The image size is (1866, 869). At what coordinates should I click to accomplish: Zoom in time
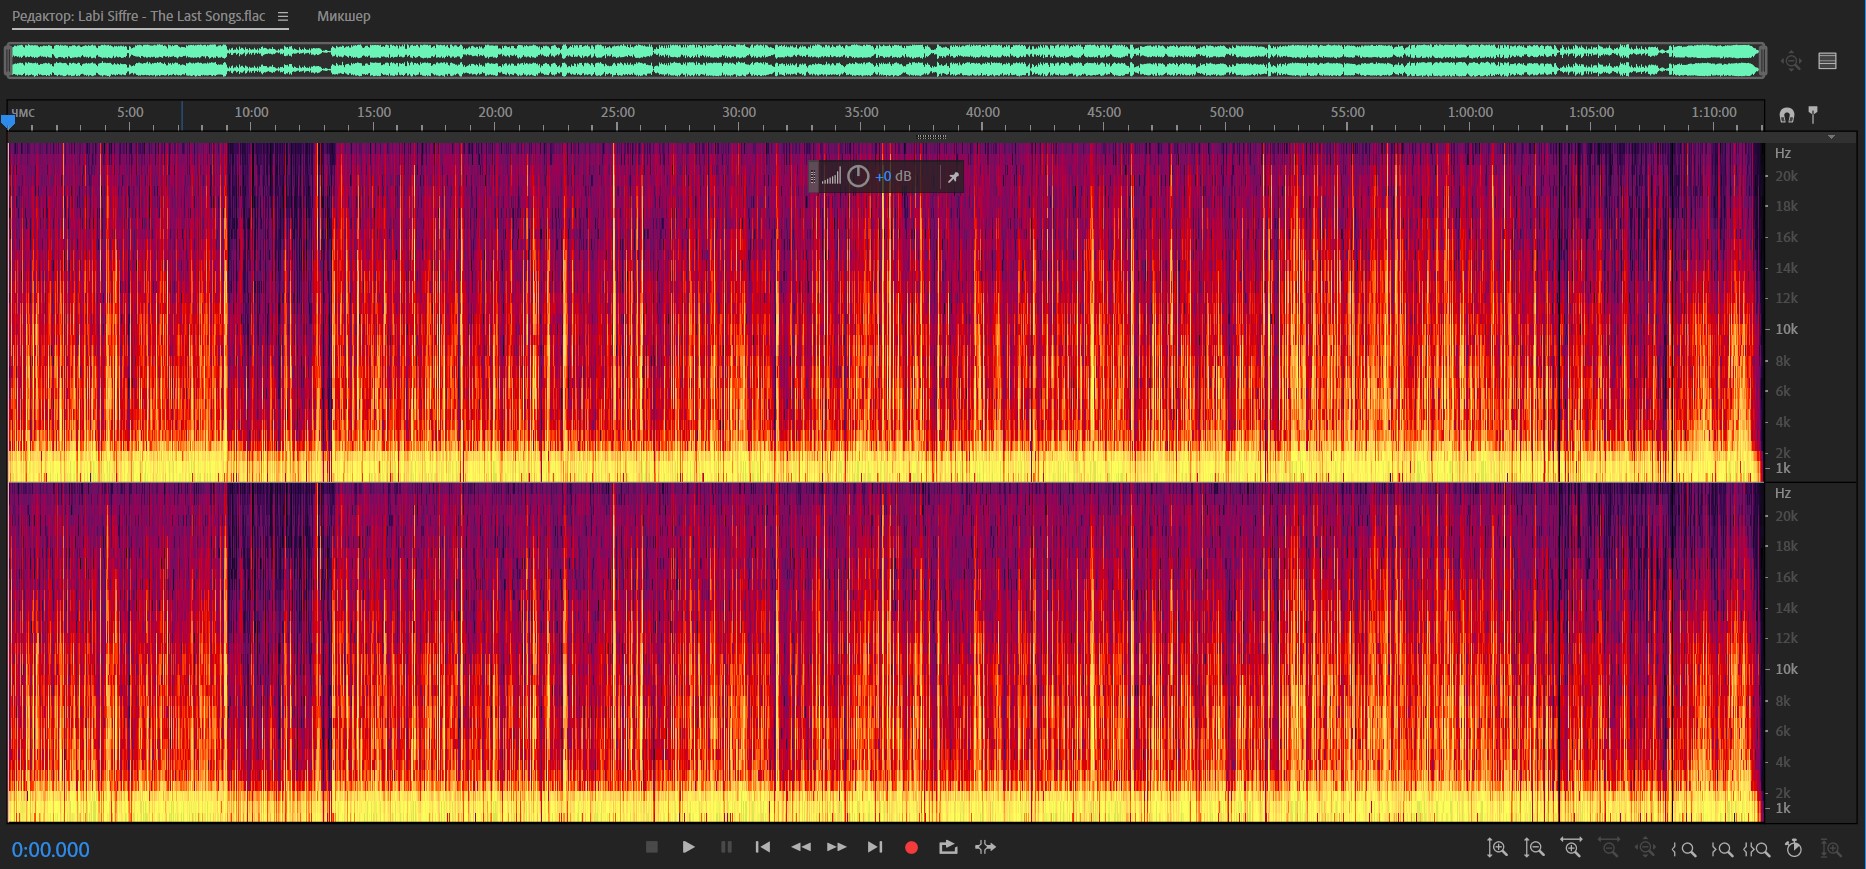coord(1571,849)
